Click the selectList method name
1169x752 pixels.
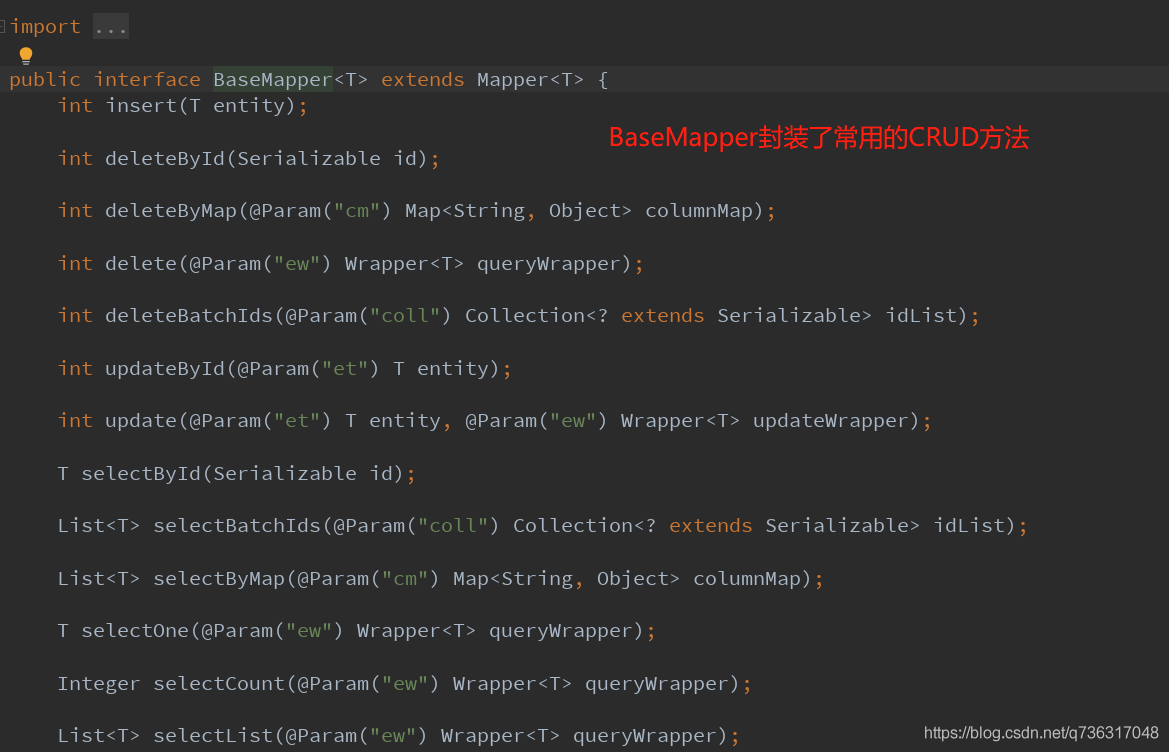[213, 736]
